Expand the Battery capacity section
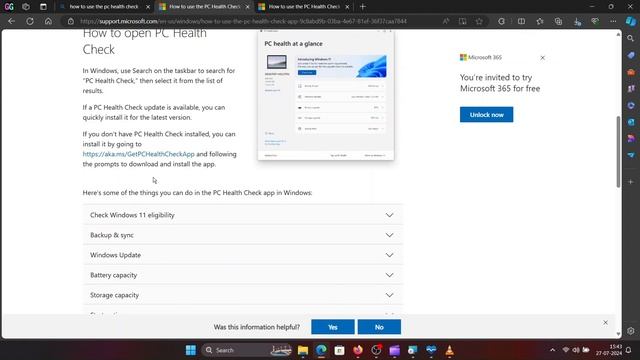The image size is (640, 360). coord(243,275)
